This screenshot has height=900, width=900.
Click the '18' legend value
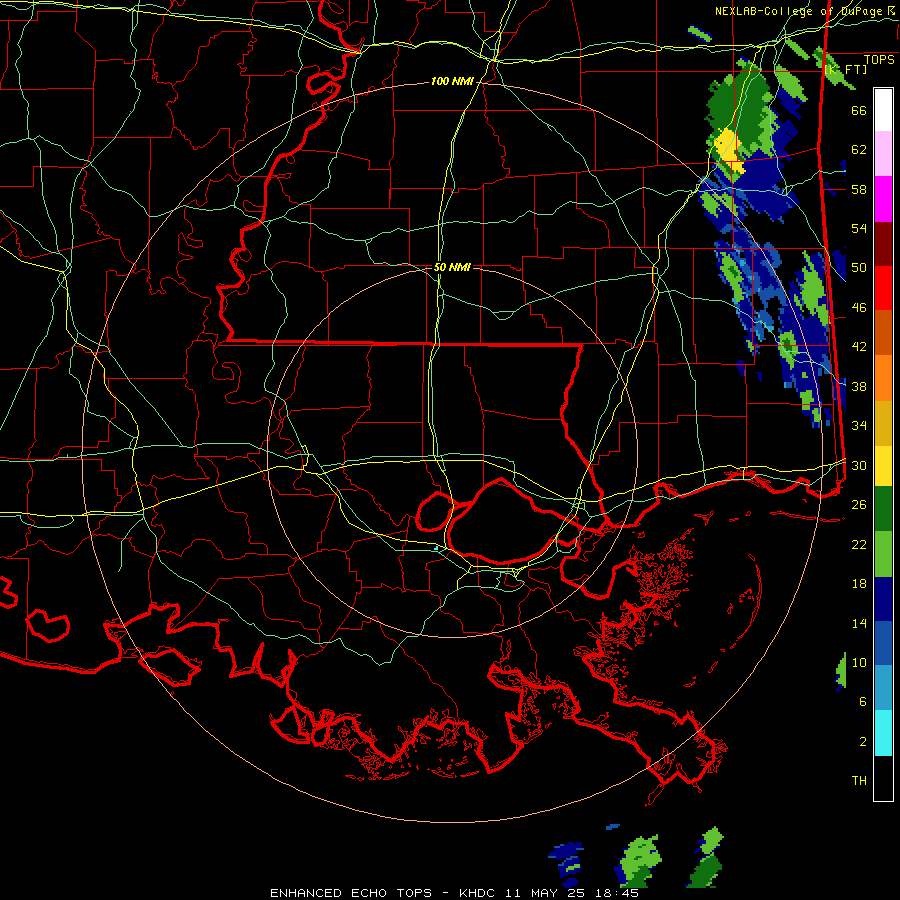tap(859, 584)
